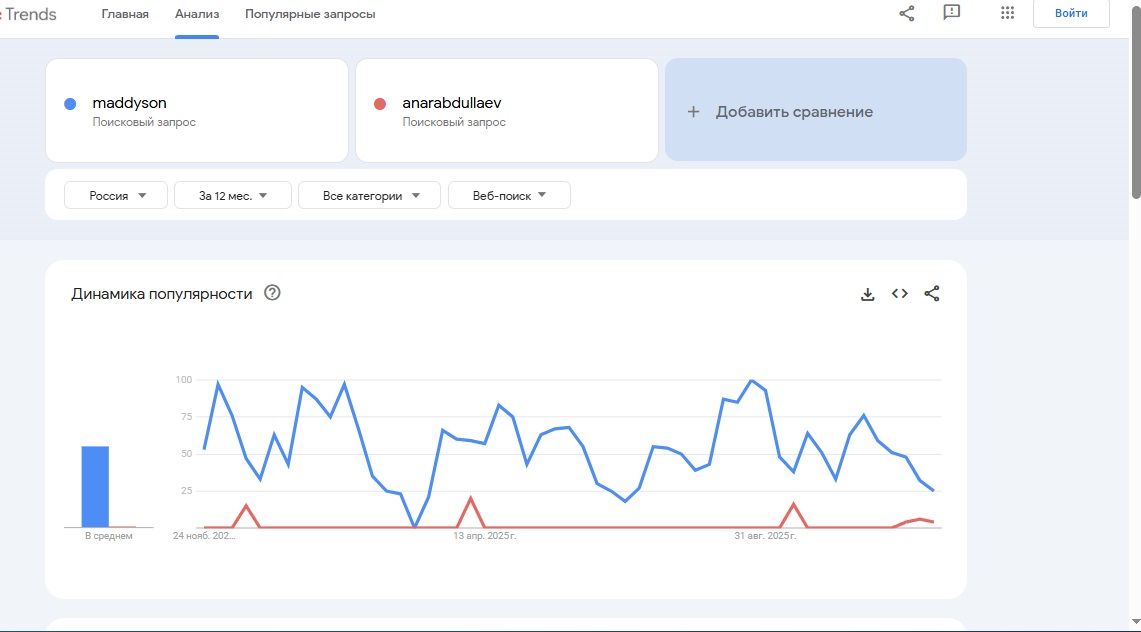
Task: Click the blue maddyson color dot
Action: [70, 104]
